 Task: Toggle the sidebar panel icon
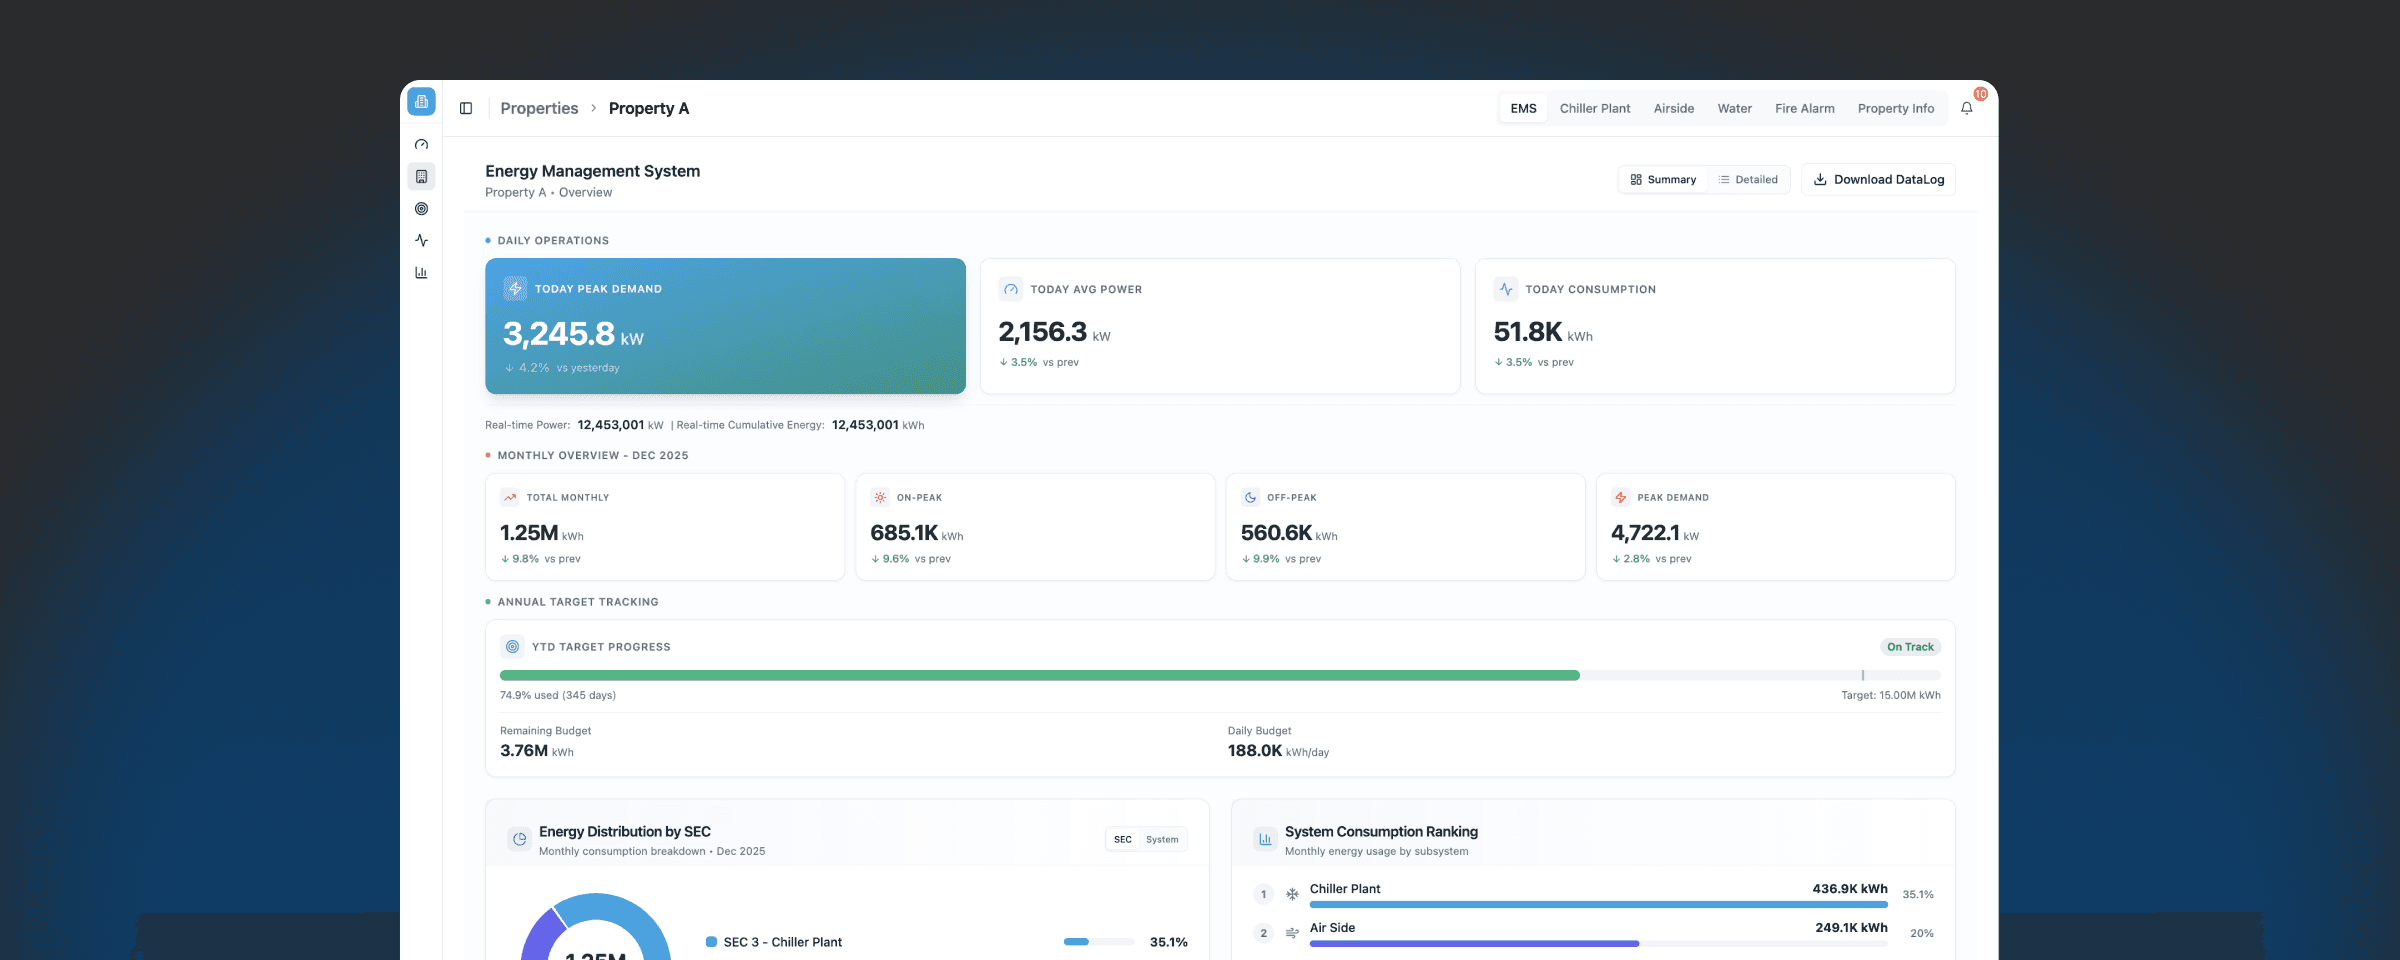coord(466,108)
